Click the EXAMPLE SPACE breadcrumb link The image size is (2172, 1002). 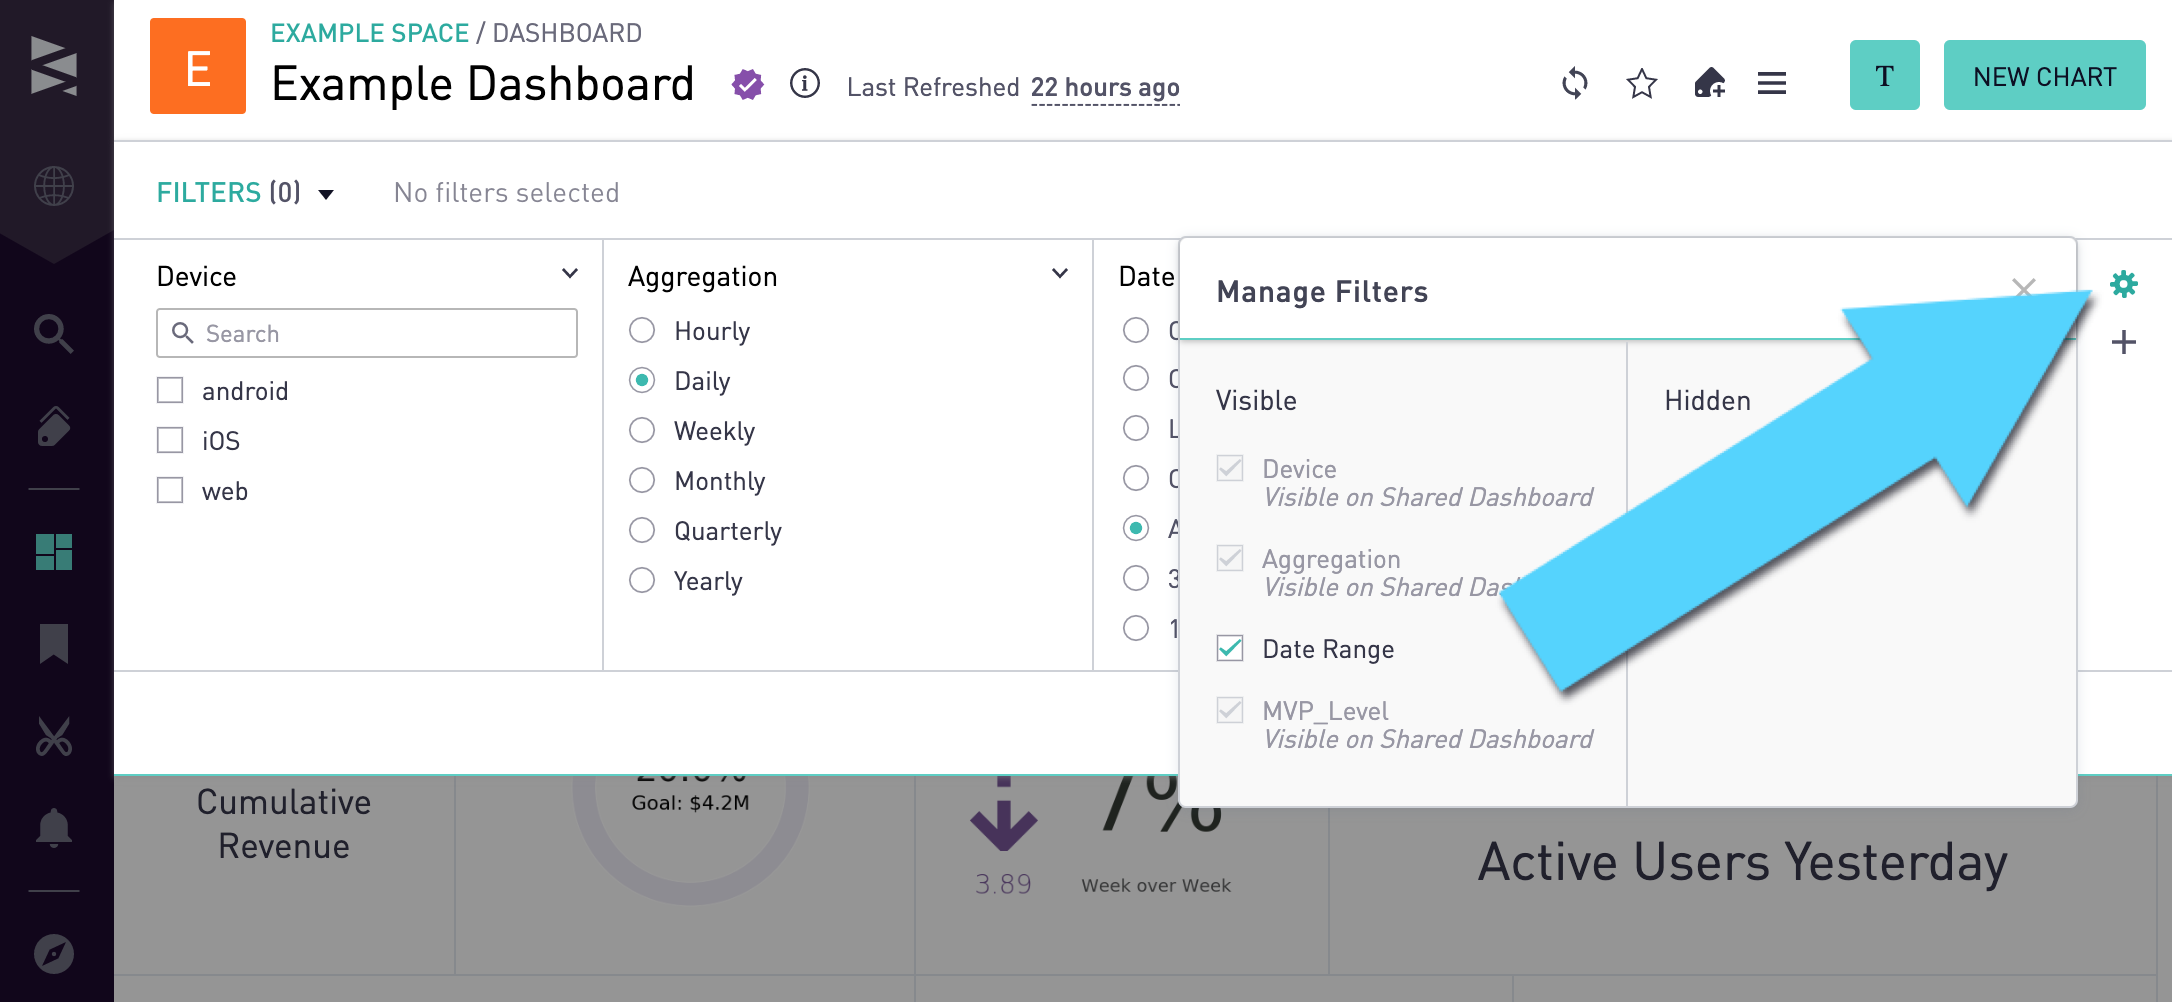point(371,33)
